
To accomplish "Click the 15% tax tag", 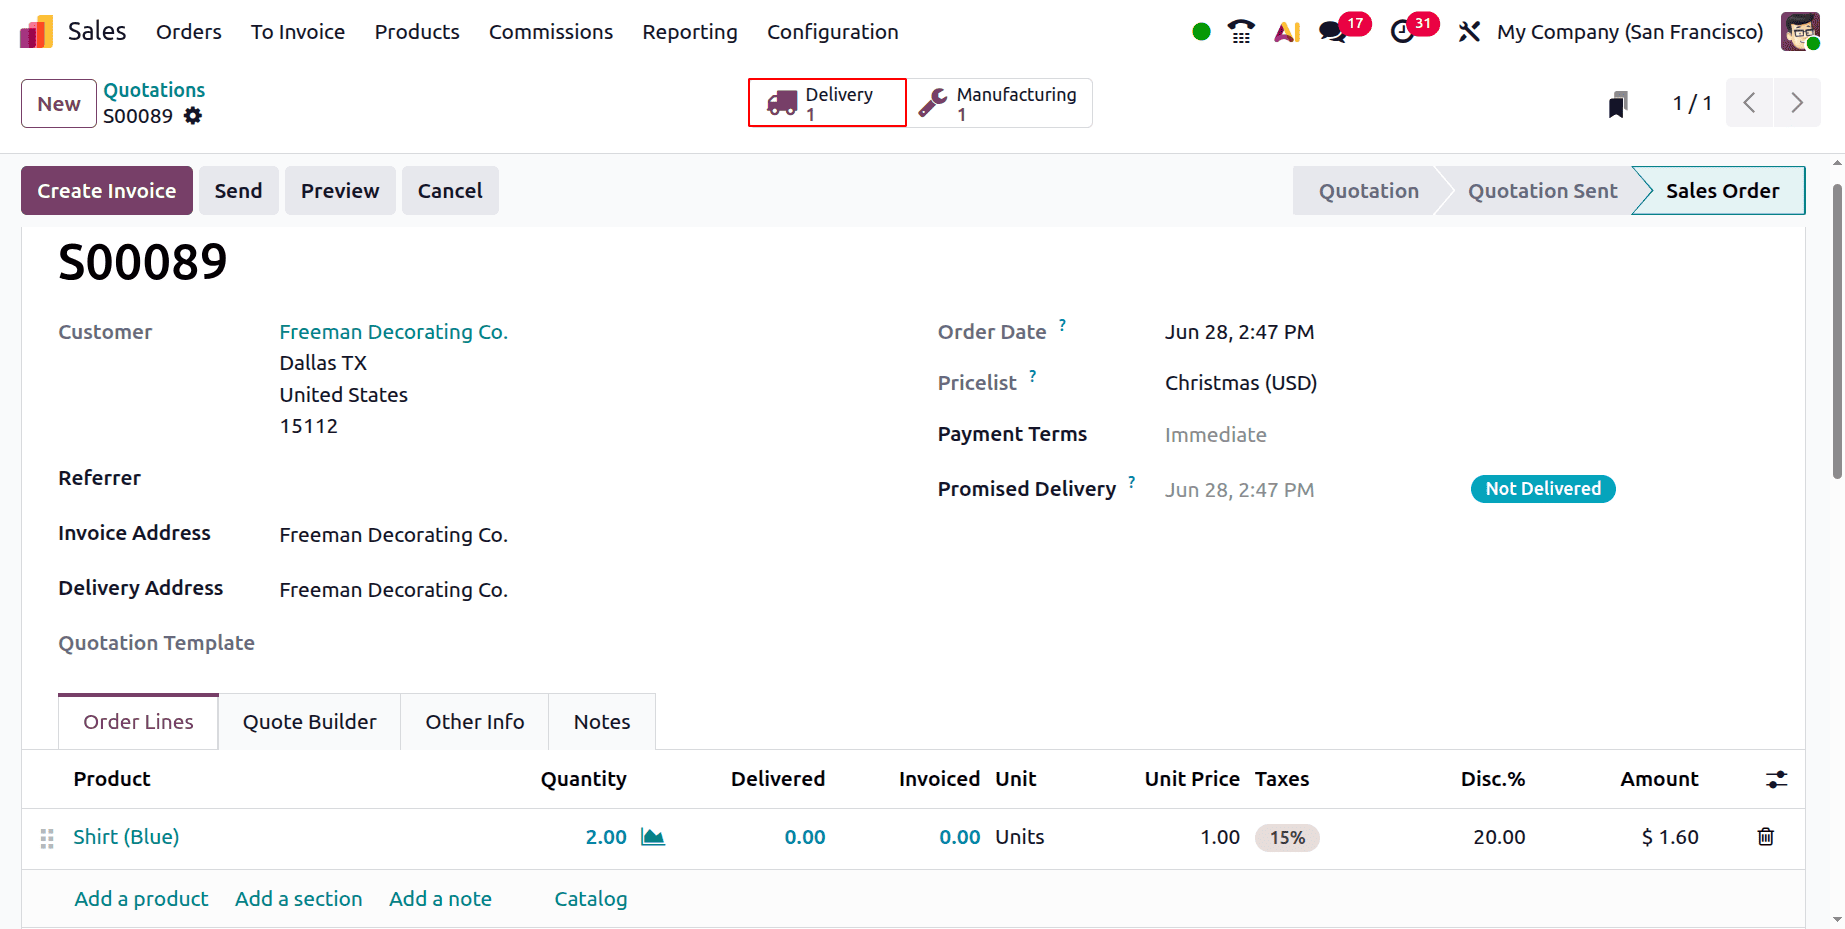I will point(1287,838).
